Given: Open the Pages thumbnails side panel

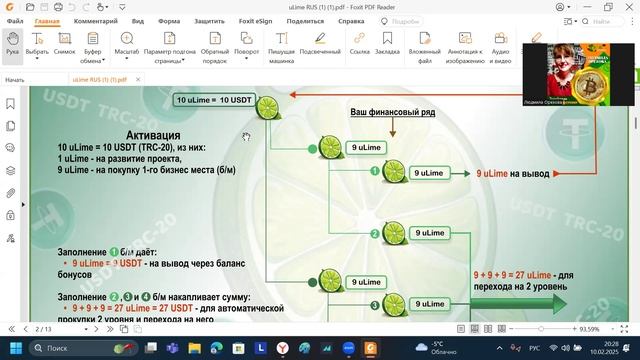Looking at the screenshot, I should (11, 126).
